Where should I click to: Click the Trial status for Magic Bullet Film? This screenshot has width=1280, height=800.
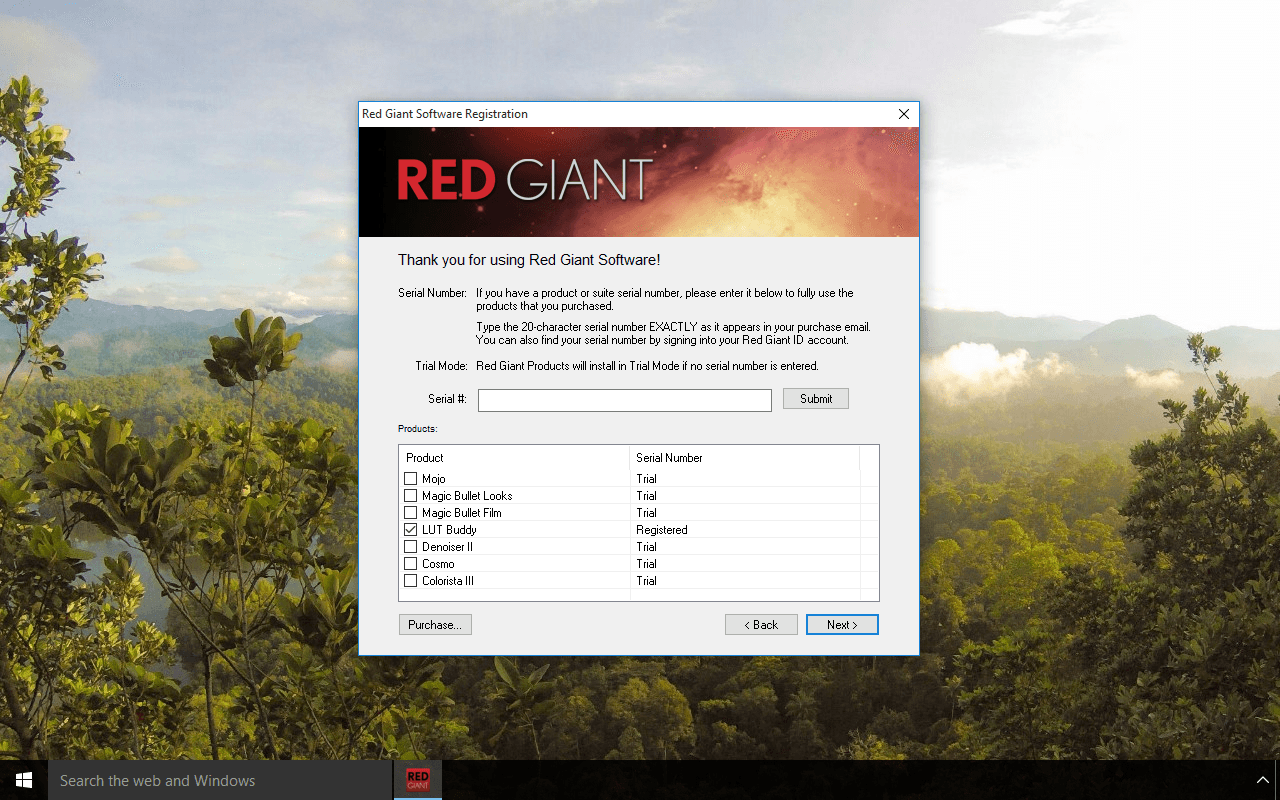pos(646,513)
